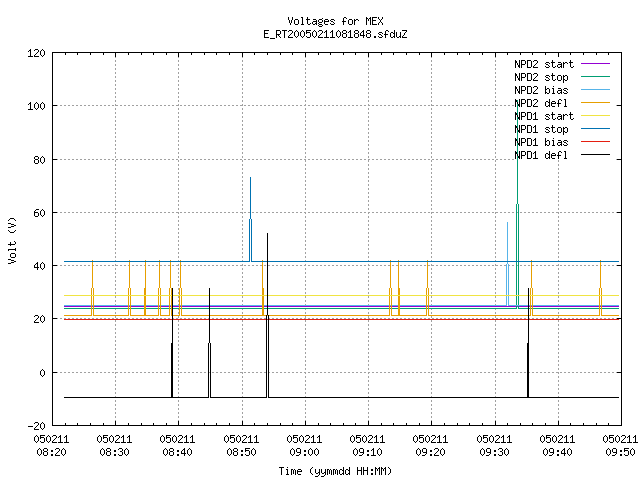
Task: Click the x-axis tick label 09:20
Action: click(x=431, y=452)
